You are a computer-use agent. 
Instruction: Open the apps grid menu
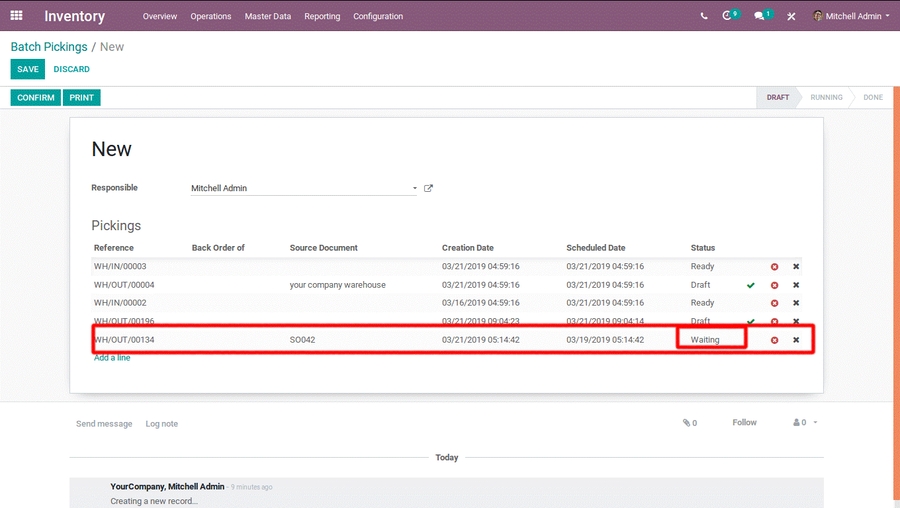pyautogui.click(x=16, y=16)
